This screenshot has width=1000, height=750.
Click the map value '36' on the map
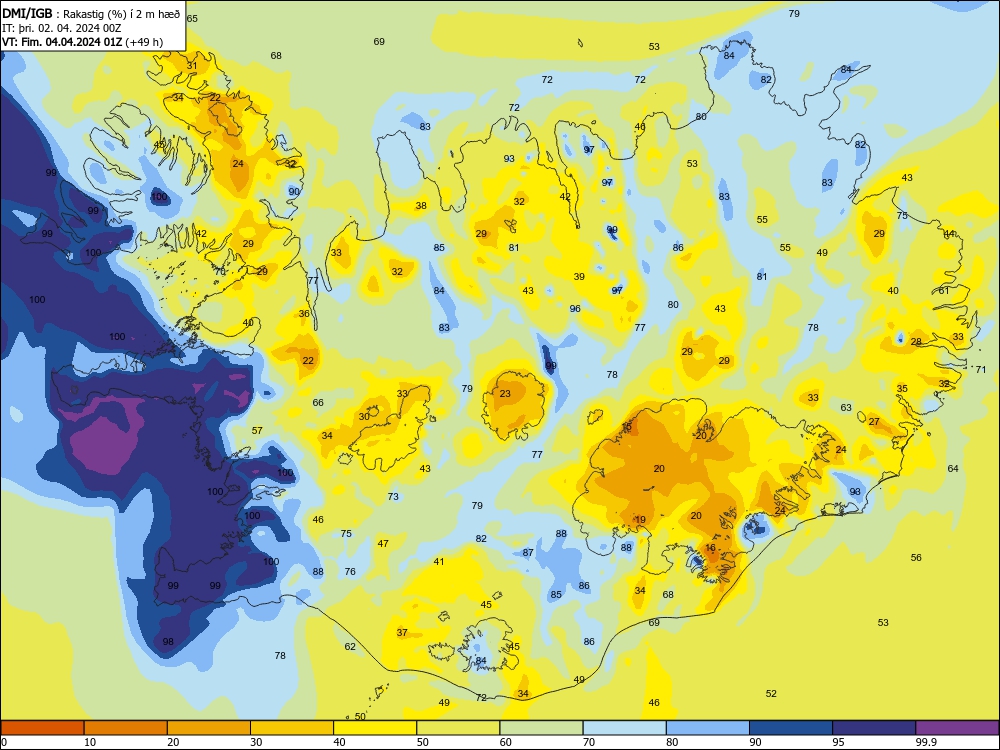click(304, 314)
